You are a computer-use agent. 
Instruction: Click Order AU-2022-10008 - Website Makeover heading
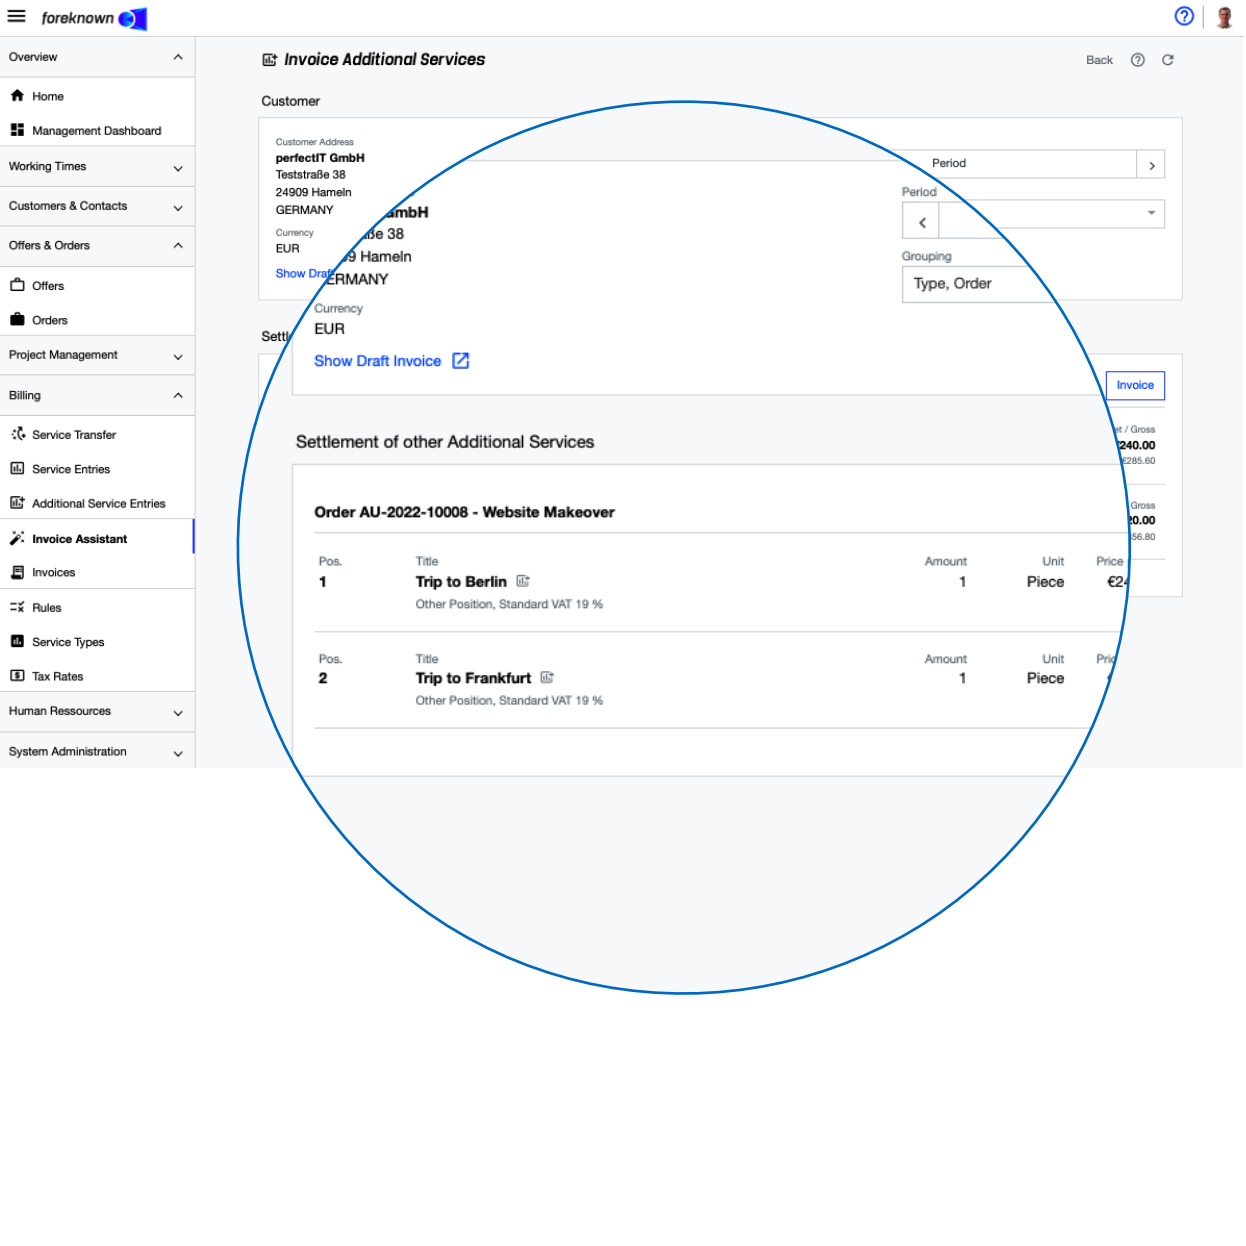point(464,512)
